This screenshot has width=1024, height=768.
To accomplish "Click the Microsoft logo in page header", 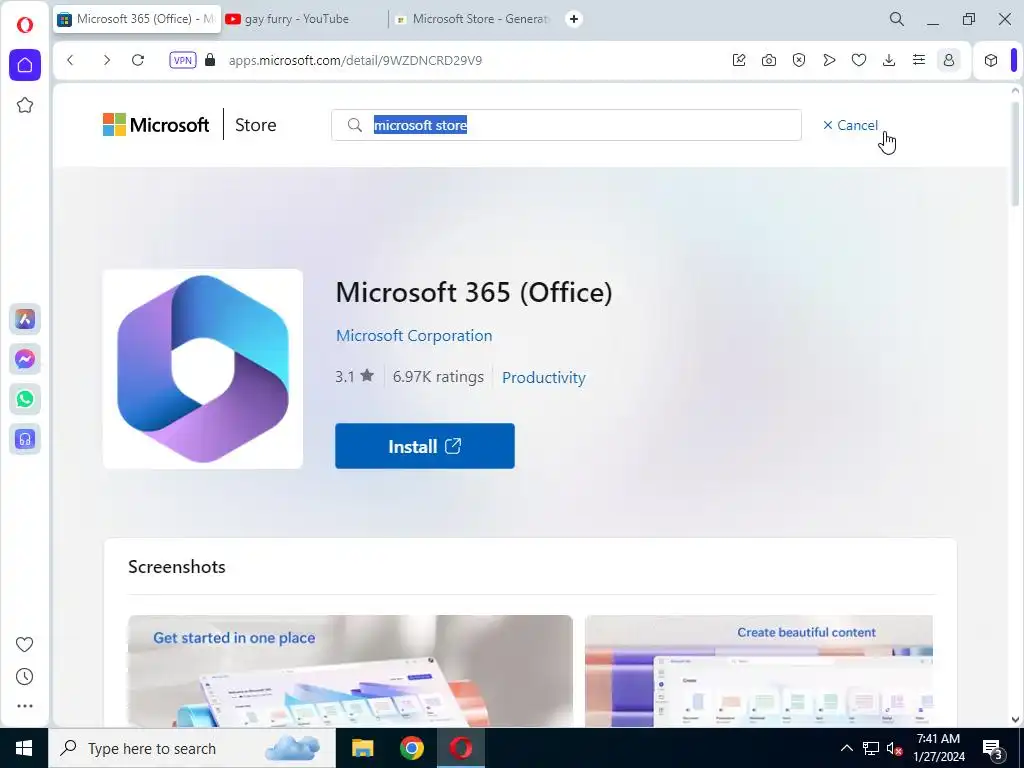I will 156,124.
